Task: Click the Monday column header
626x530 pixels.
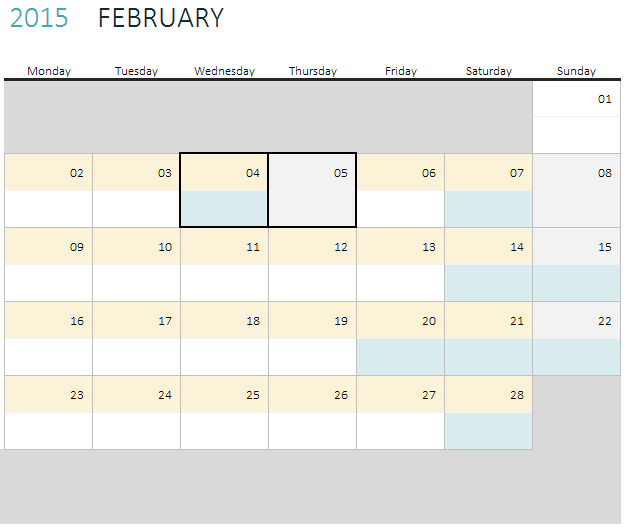Action: [x=49, y=71]
